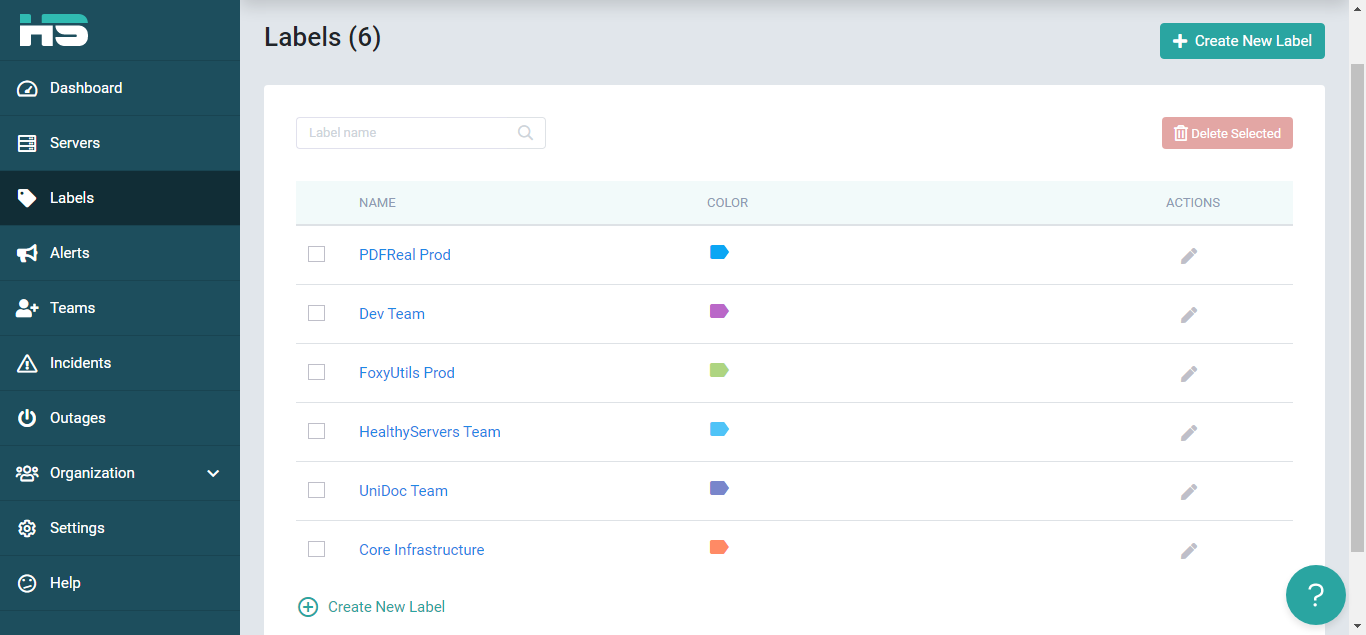Edit HealthyServers Team using pencil icon
Image resolution: width=1366 pixels, height=635 pixels.
point(1189,433)
